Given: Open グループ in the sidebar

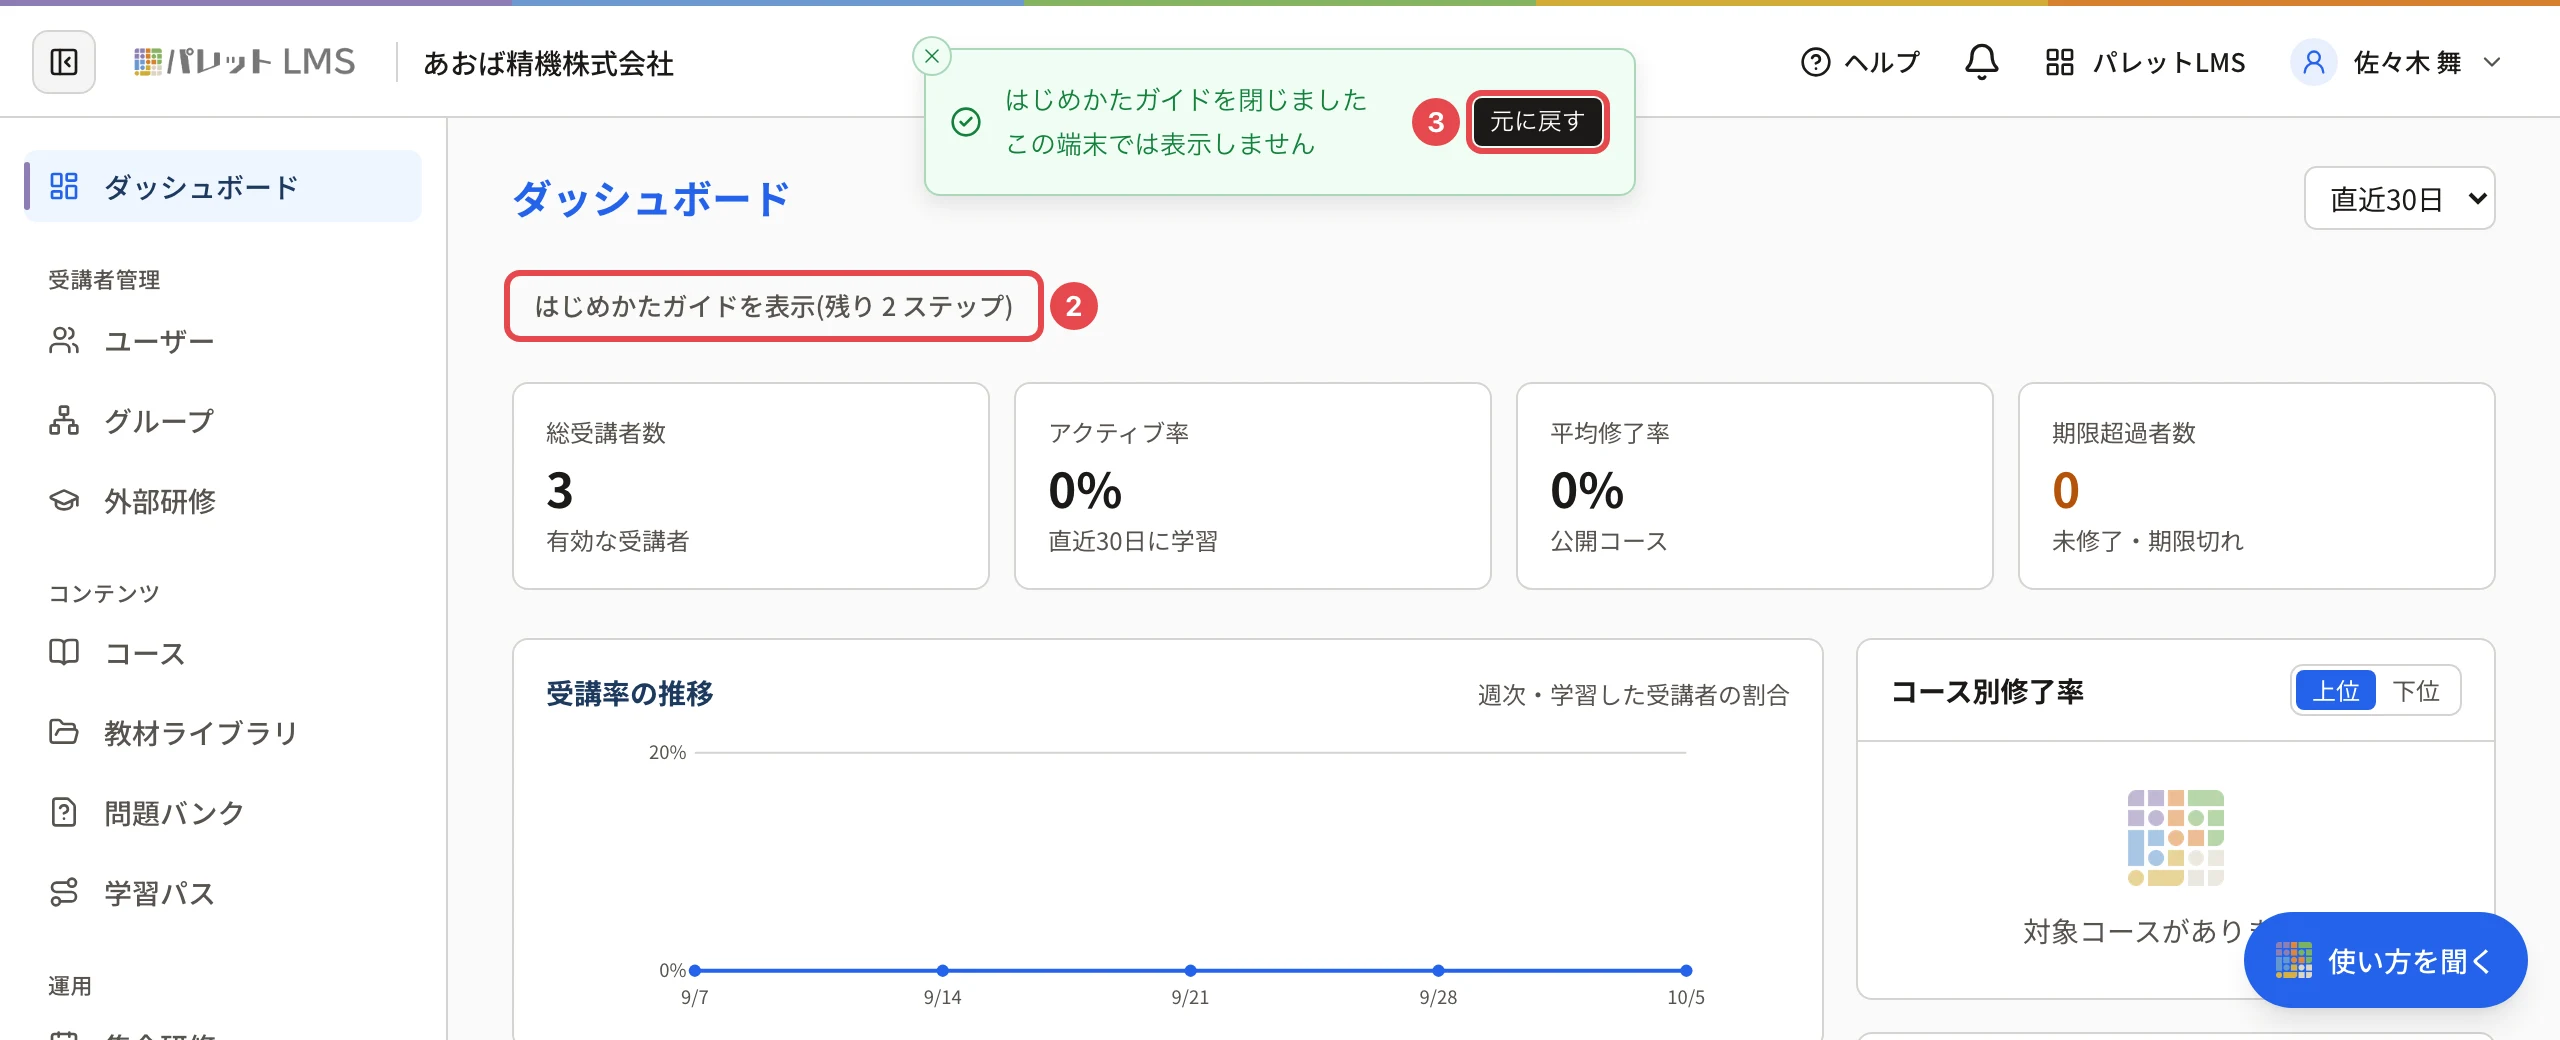Looking at the screenshot, I should click(x=223, y=420).
